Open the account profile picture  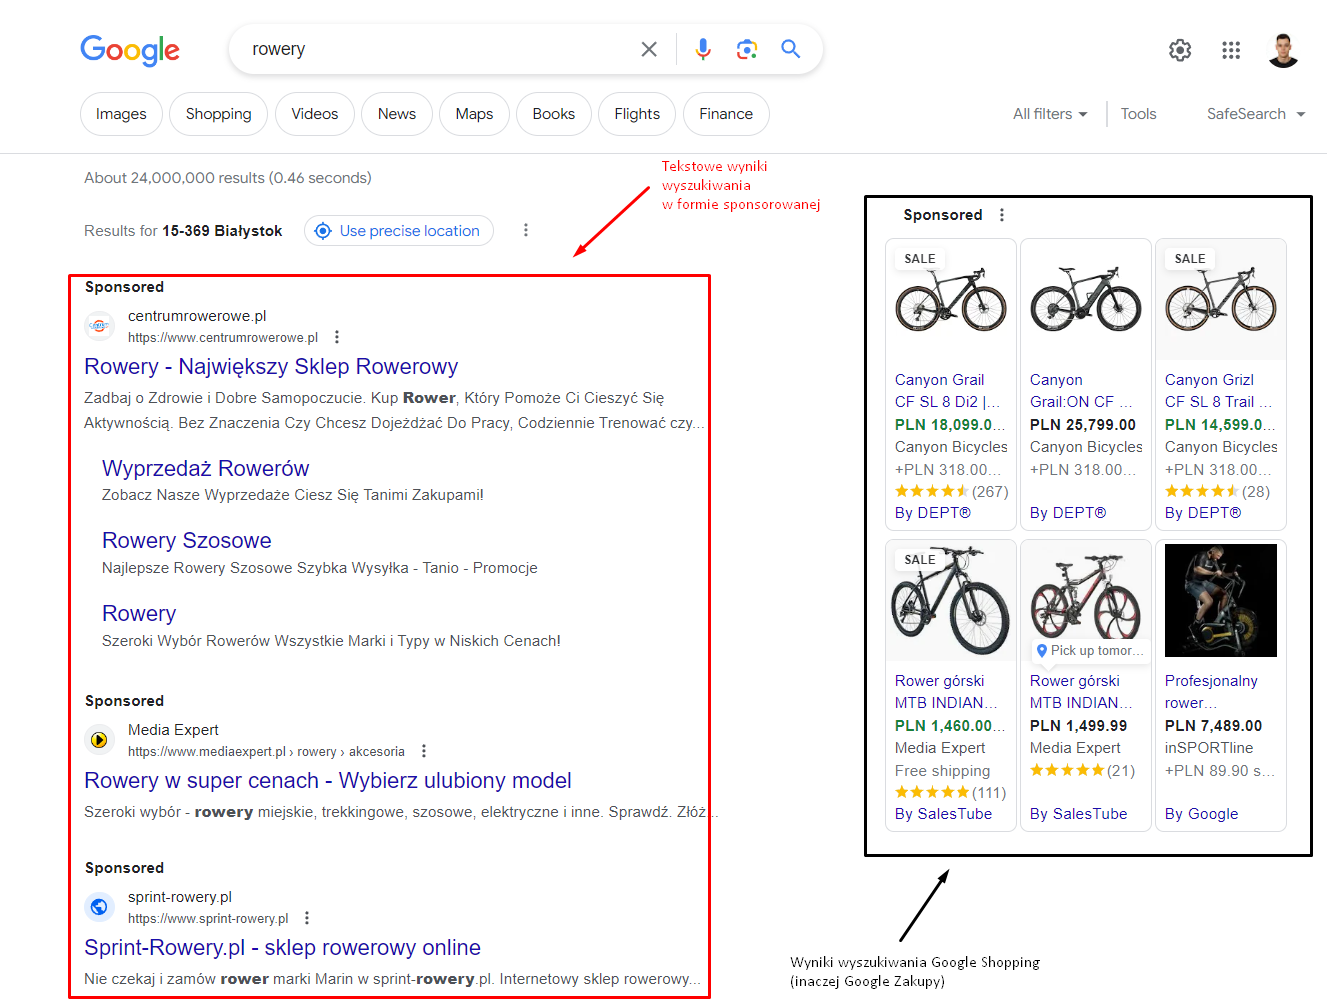1283,50
